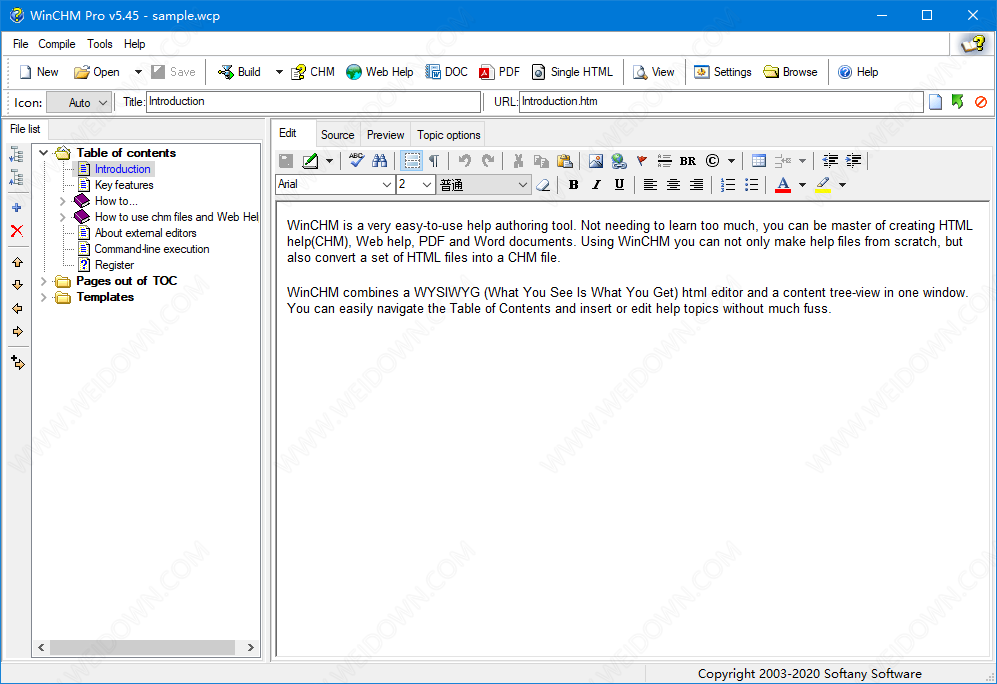Demote item with right arrow icon

pyautogui.click(x=17, y=331)
